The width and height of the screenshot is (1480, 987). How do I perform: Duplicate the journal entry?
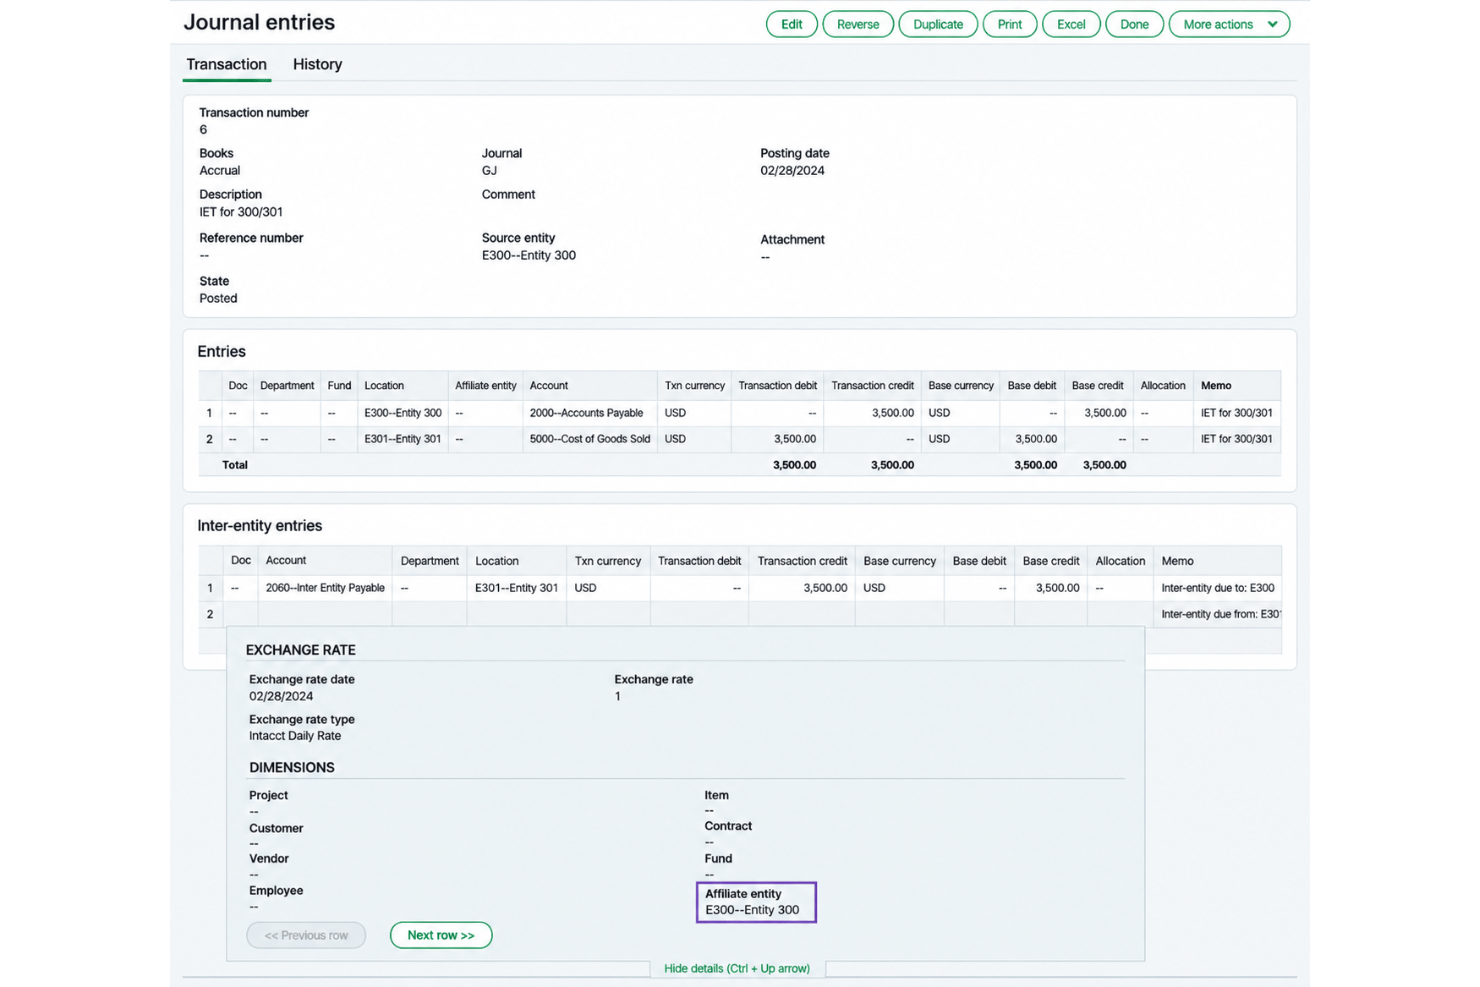(x=938, y=24)
